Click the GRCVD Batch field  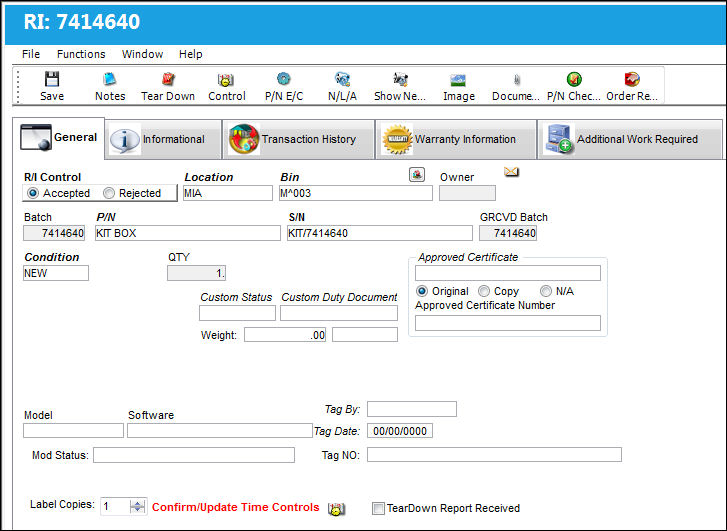pyautogui.click(x=508, y=233)
